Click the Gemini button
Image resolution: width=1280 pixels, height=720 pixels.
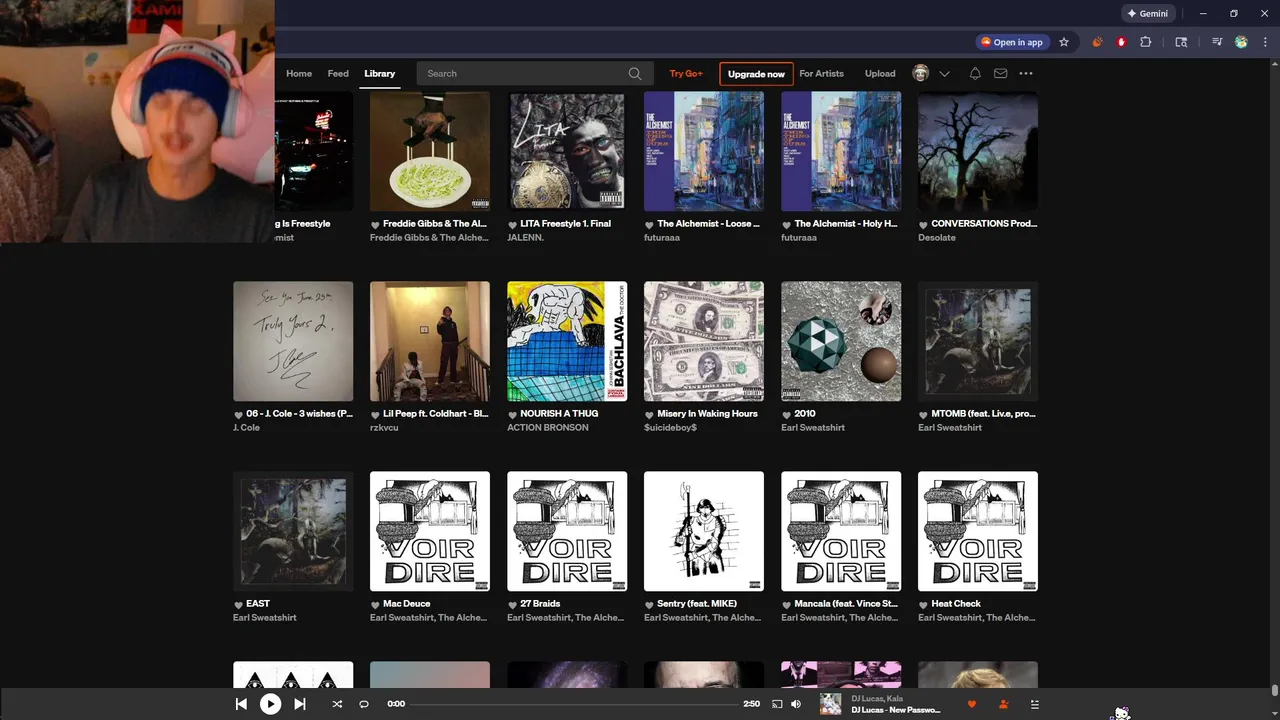pyautogui.click(x=1147, y=14)
